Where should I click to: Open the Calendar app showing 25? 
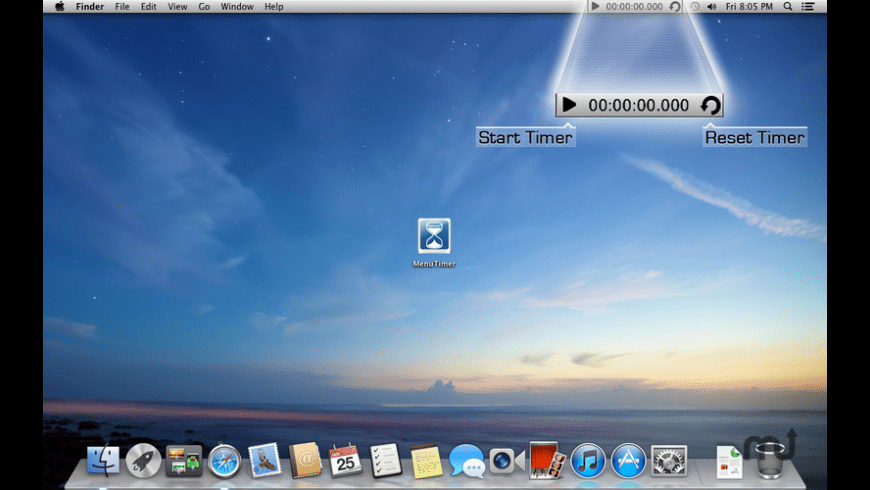tap(345, 461)
